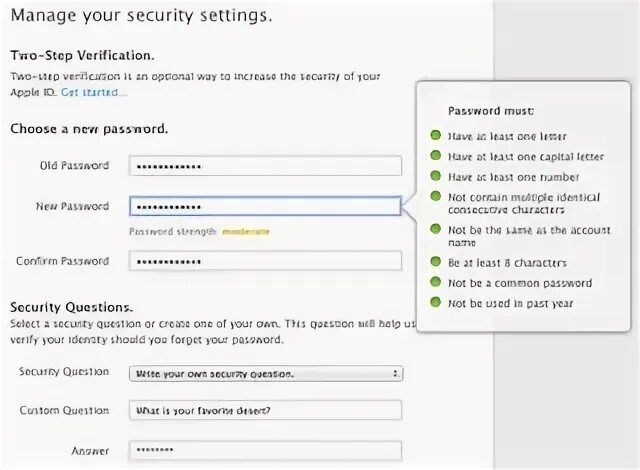This screenshot has width=640, height=470.
Task: Focus the Old Password field
Action: click(x=265, y=166)
